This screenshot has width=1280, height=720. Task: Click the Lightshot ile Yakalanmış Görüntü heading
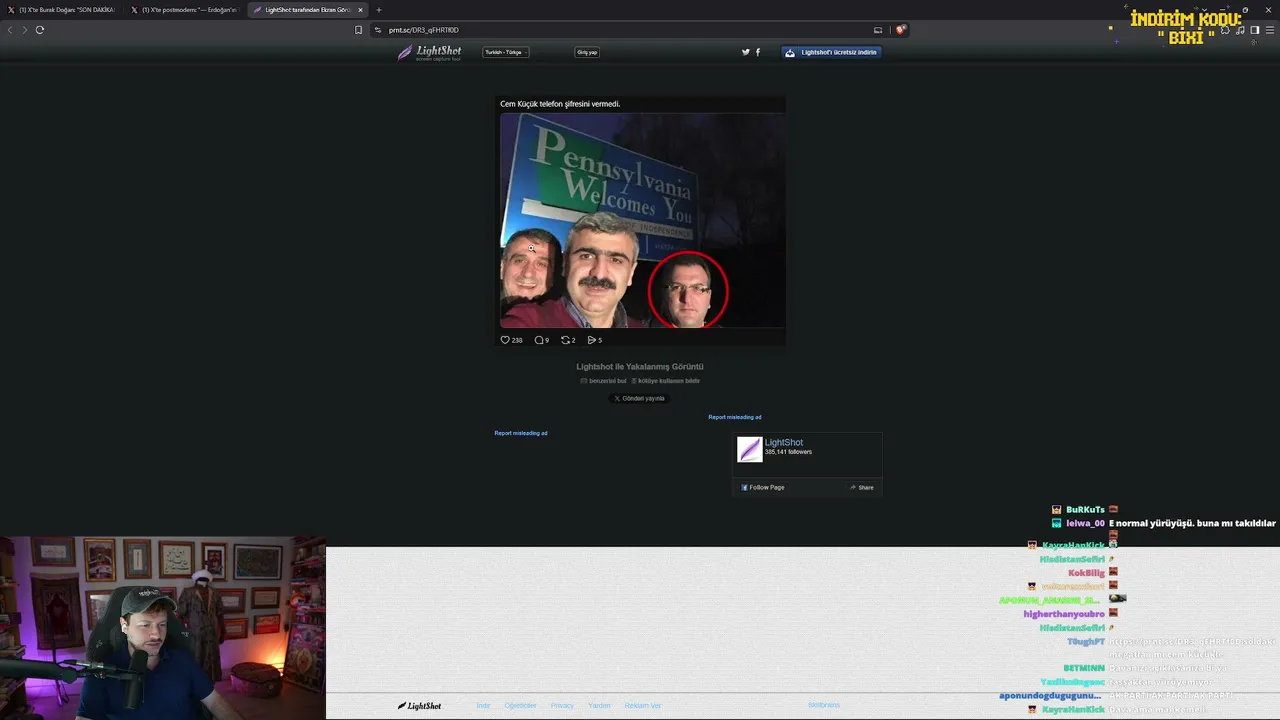click(x=640, y=367)
